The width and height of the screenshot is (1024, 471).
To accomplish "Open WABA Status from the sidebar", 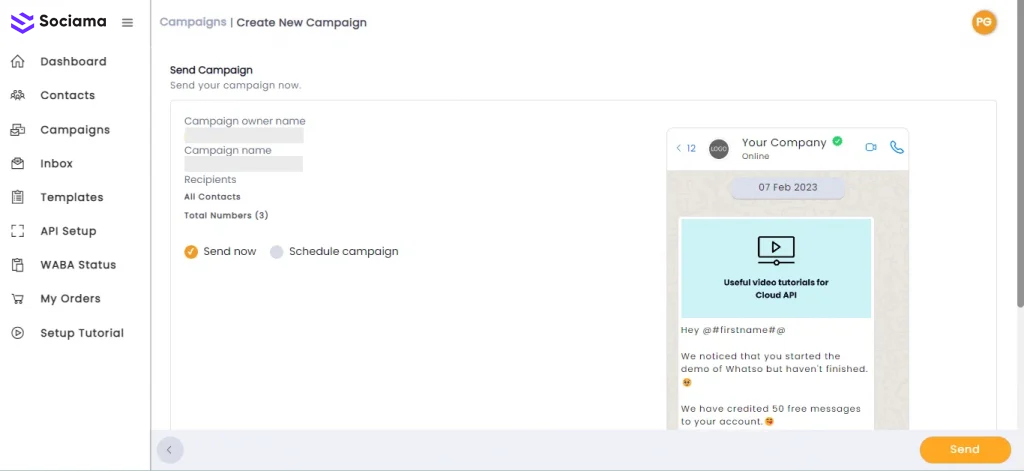I will pos(77,265).
